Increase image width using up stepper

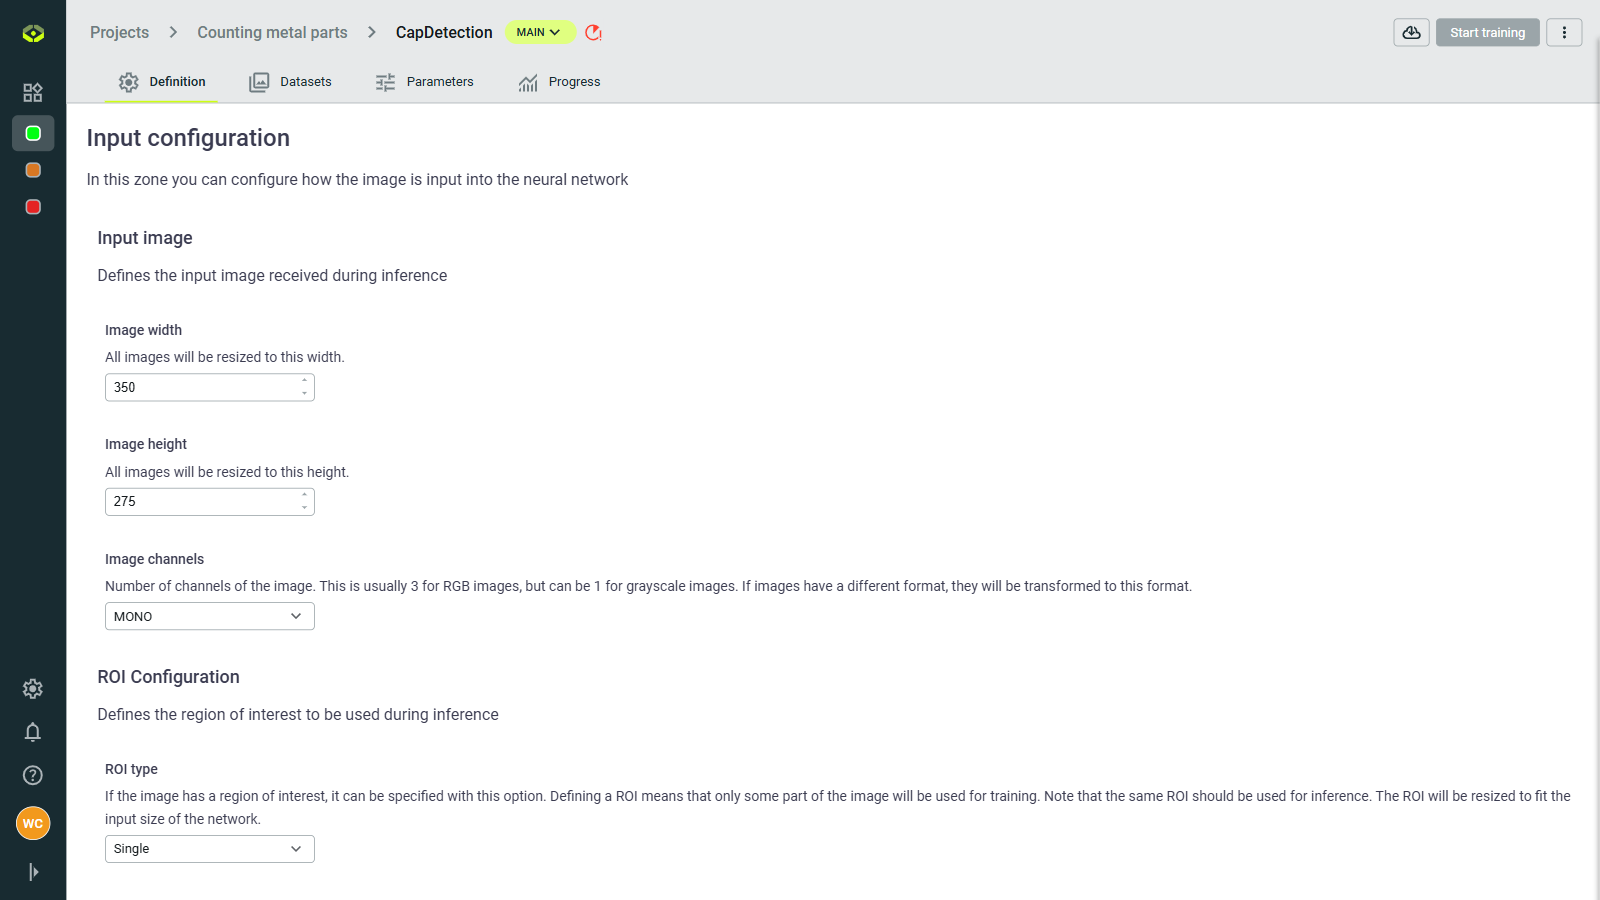(305, 380)
